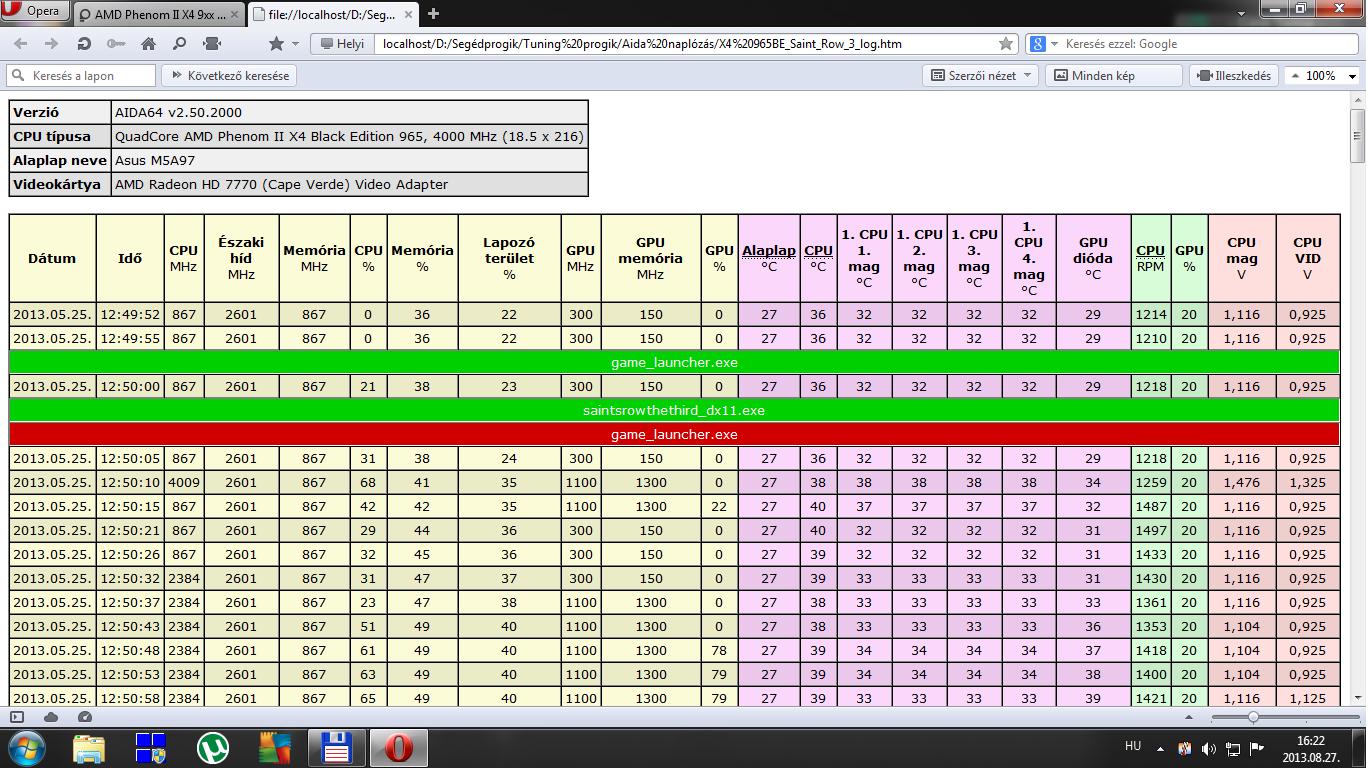The width and height of the screenshot is (1368, 772).
Task: Click the Északi híd MHz header
Action: pyautogui.click(x=241, y=258)
